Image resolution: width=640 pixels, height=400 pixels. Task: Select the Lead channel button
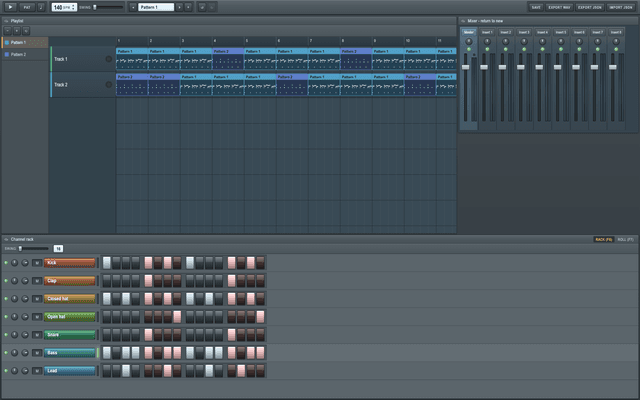coord(69,371)
